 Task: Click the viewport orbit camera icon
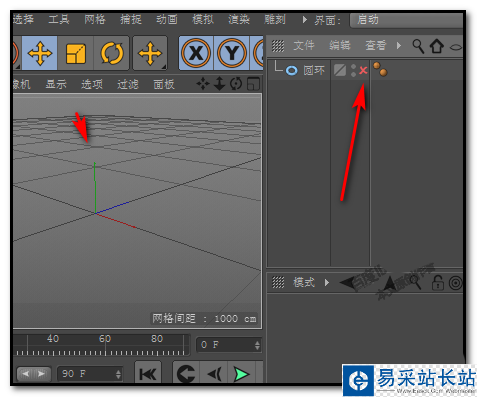pos(236,84)
